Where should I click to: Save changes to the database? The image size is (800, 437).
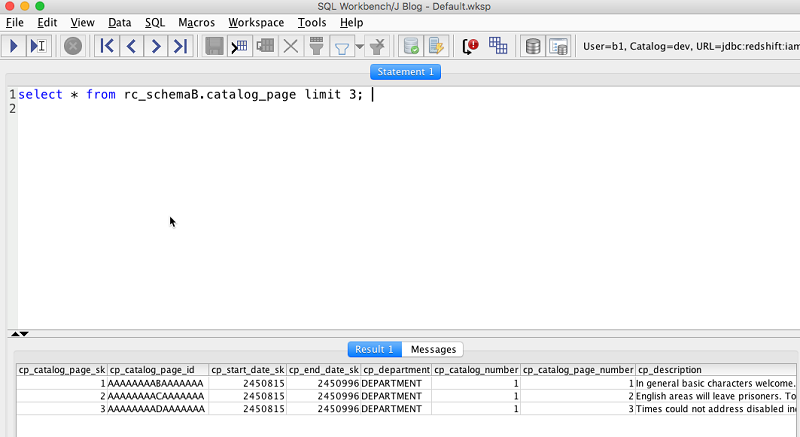click(x=214, y=46)
